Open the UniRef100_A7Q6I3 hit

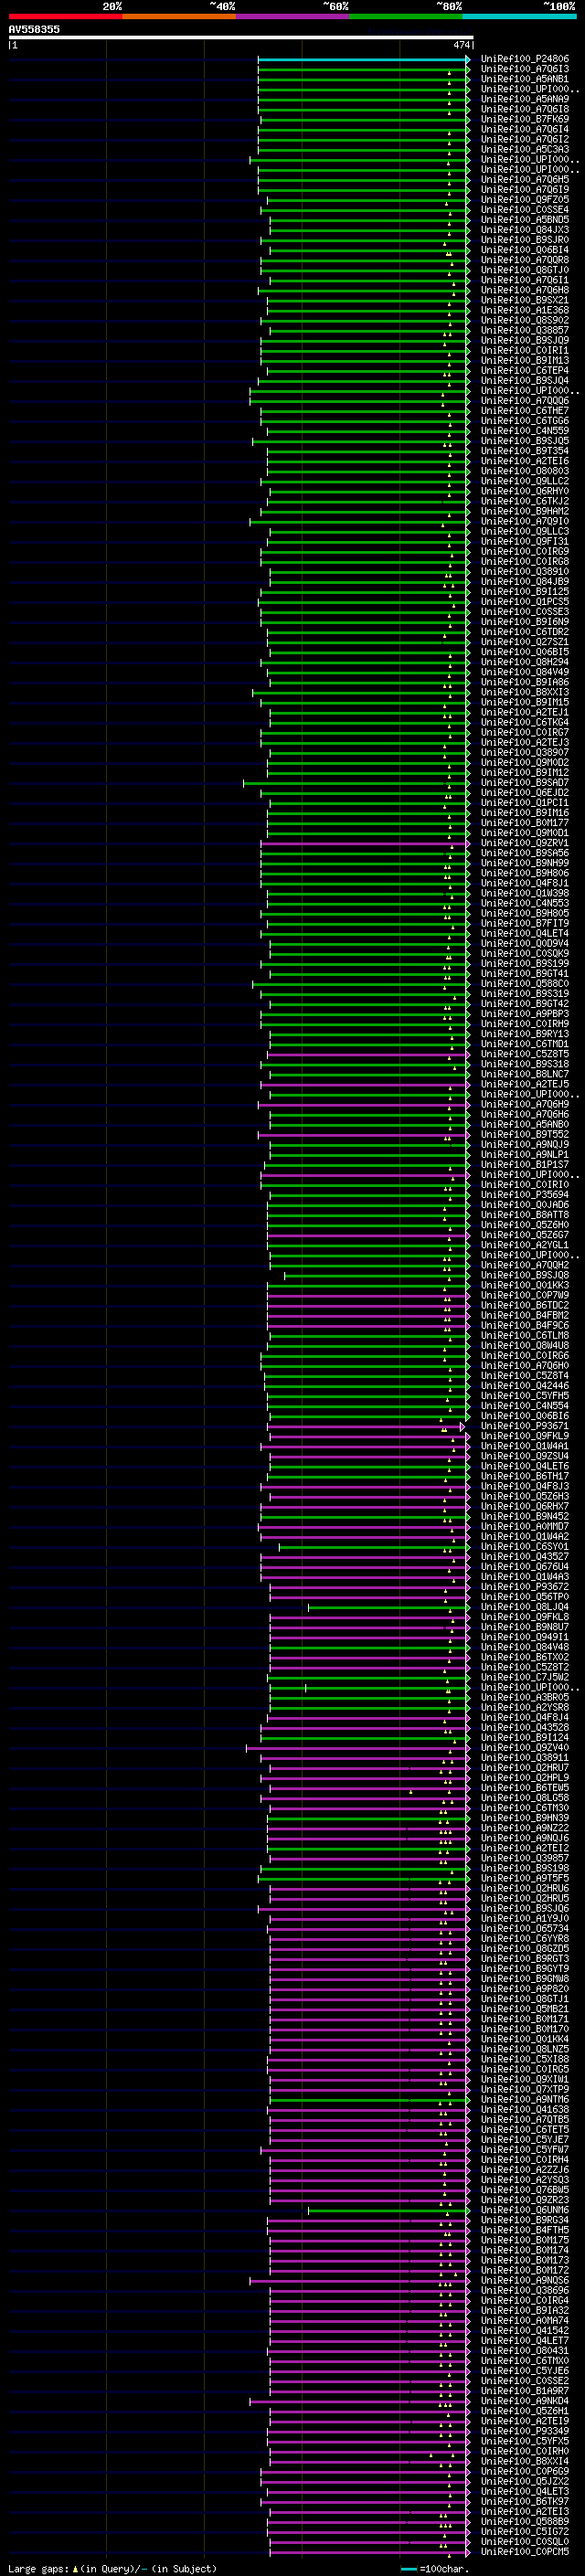525,69
